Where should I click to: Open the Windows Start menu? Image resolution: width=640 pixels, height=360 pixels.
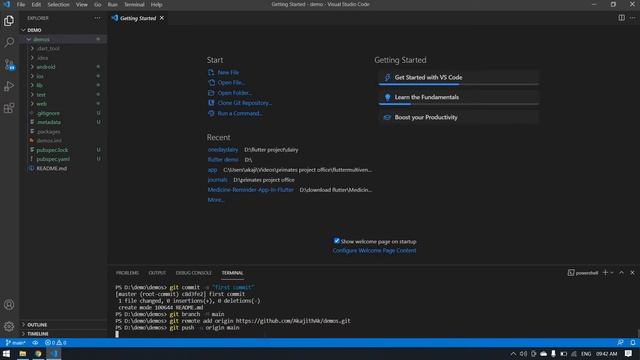point(7,353)
